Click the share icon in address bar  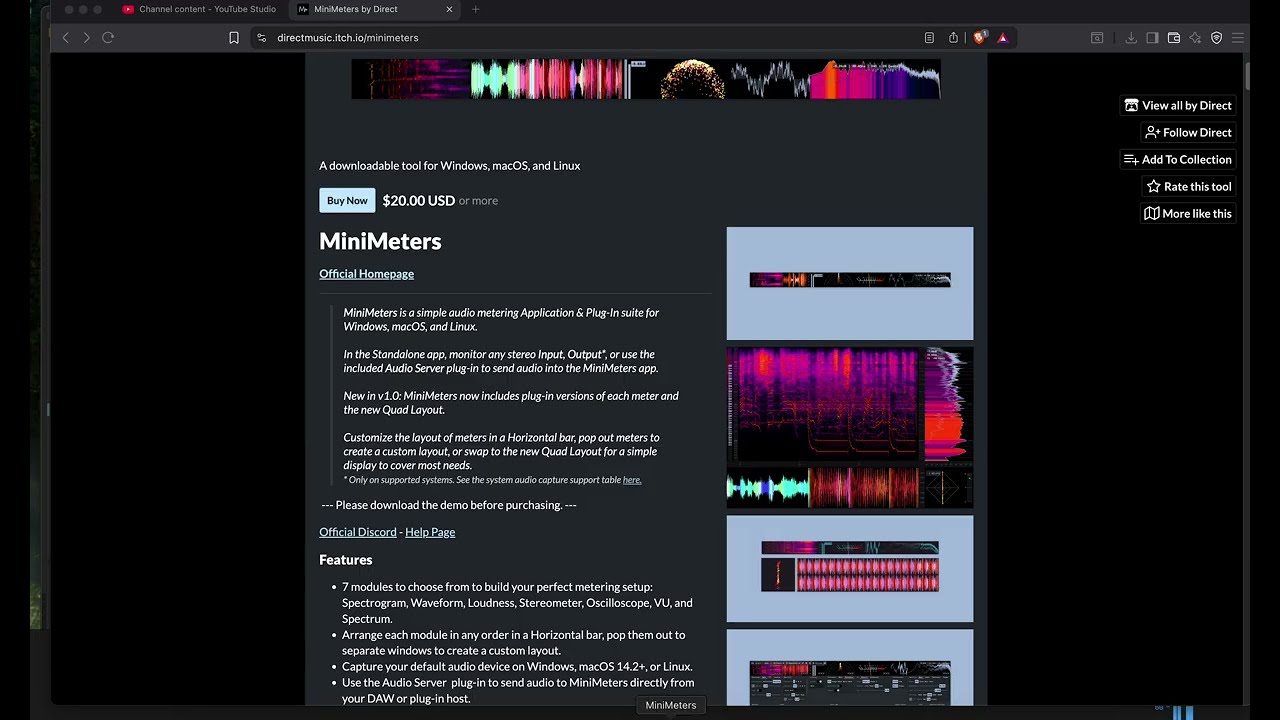coord(953,38)
